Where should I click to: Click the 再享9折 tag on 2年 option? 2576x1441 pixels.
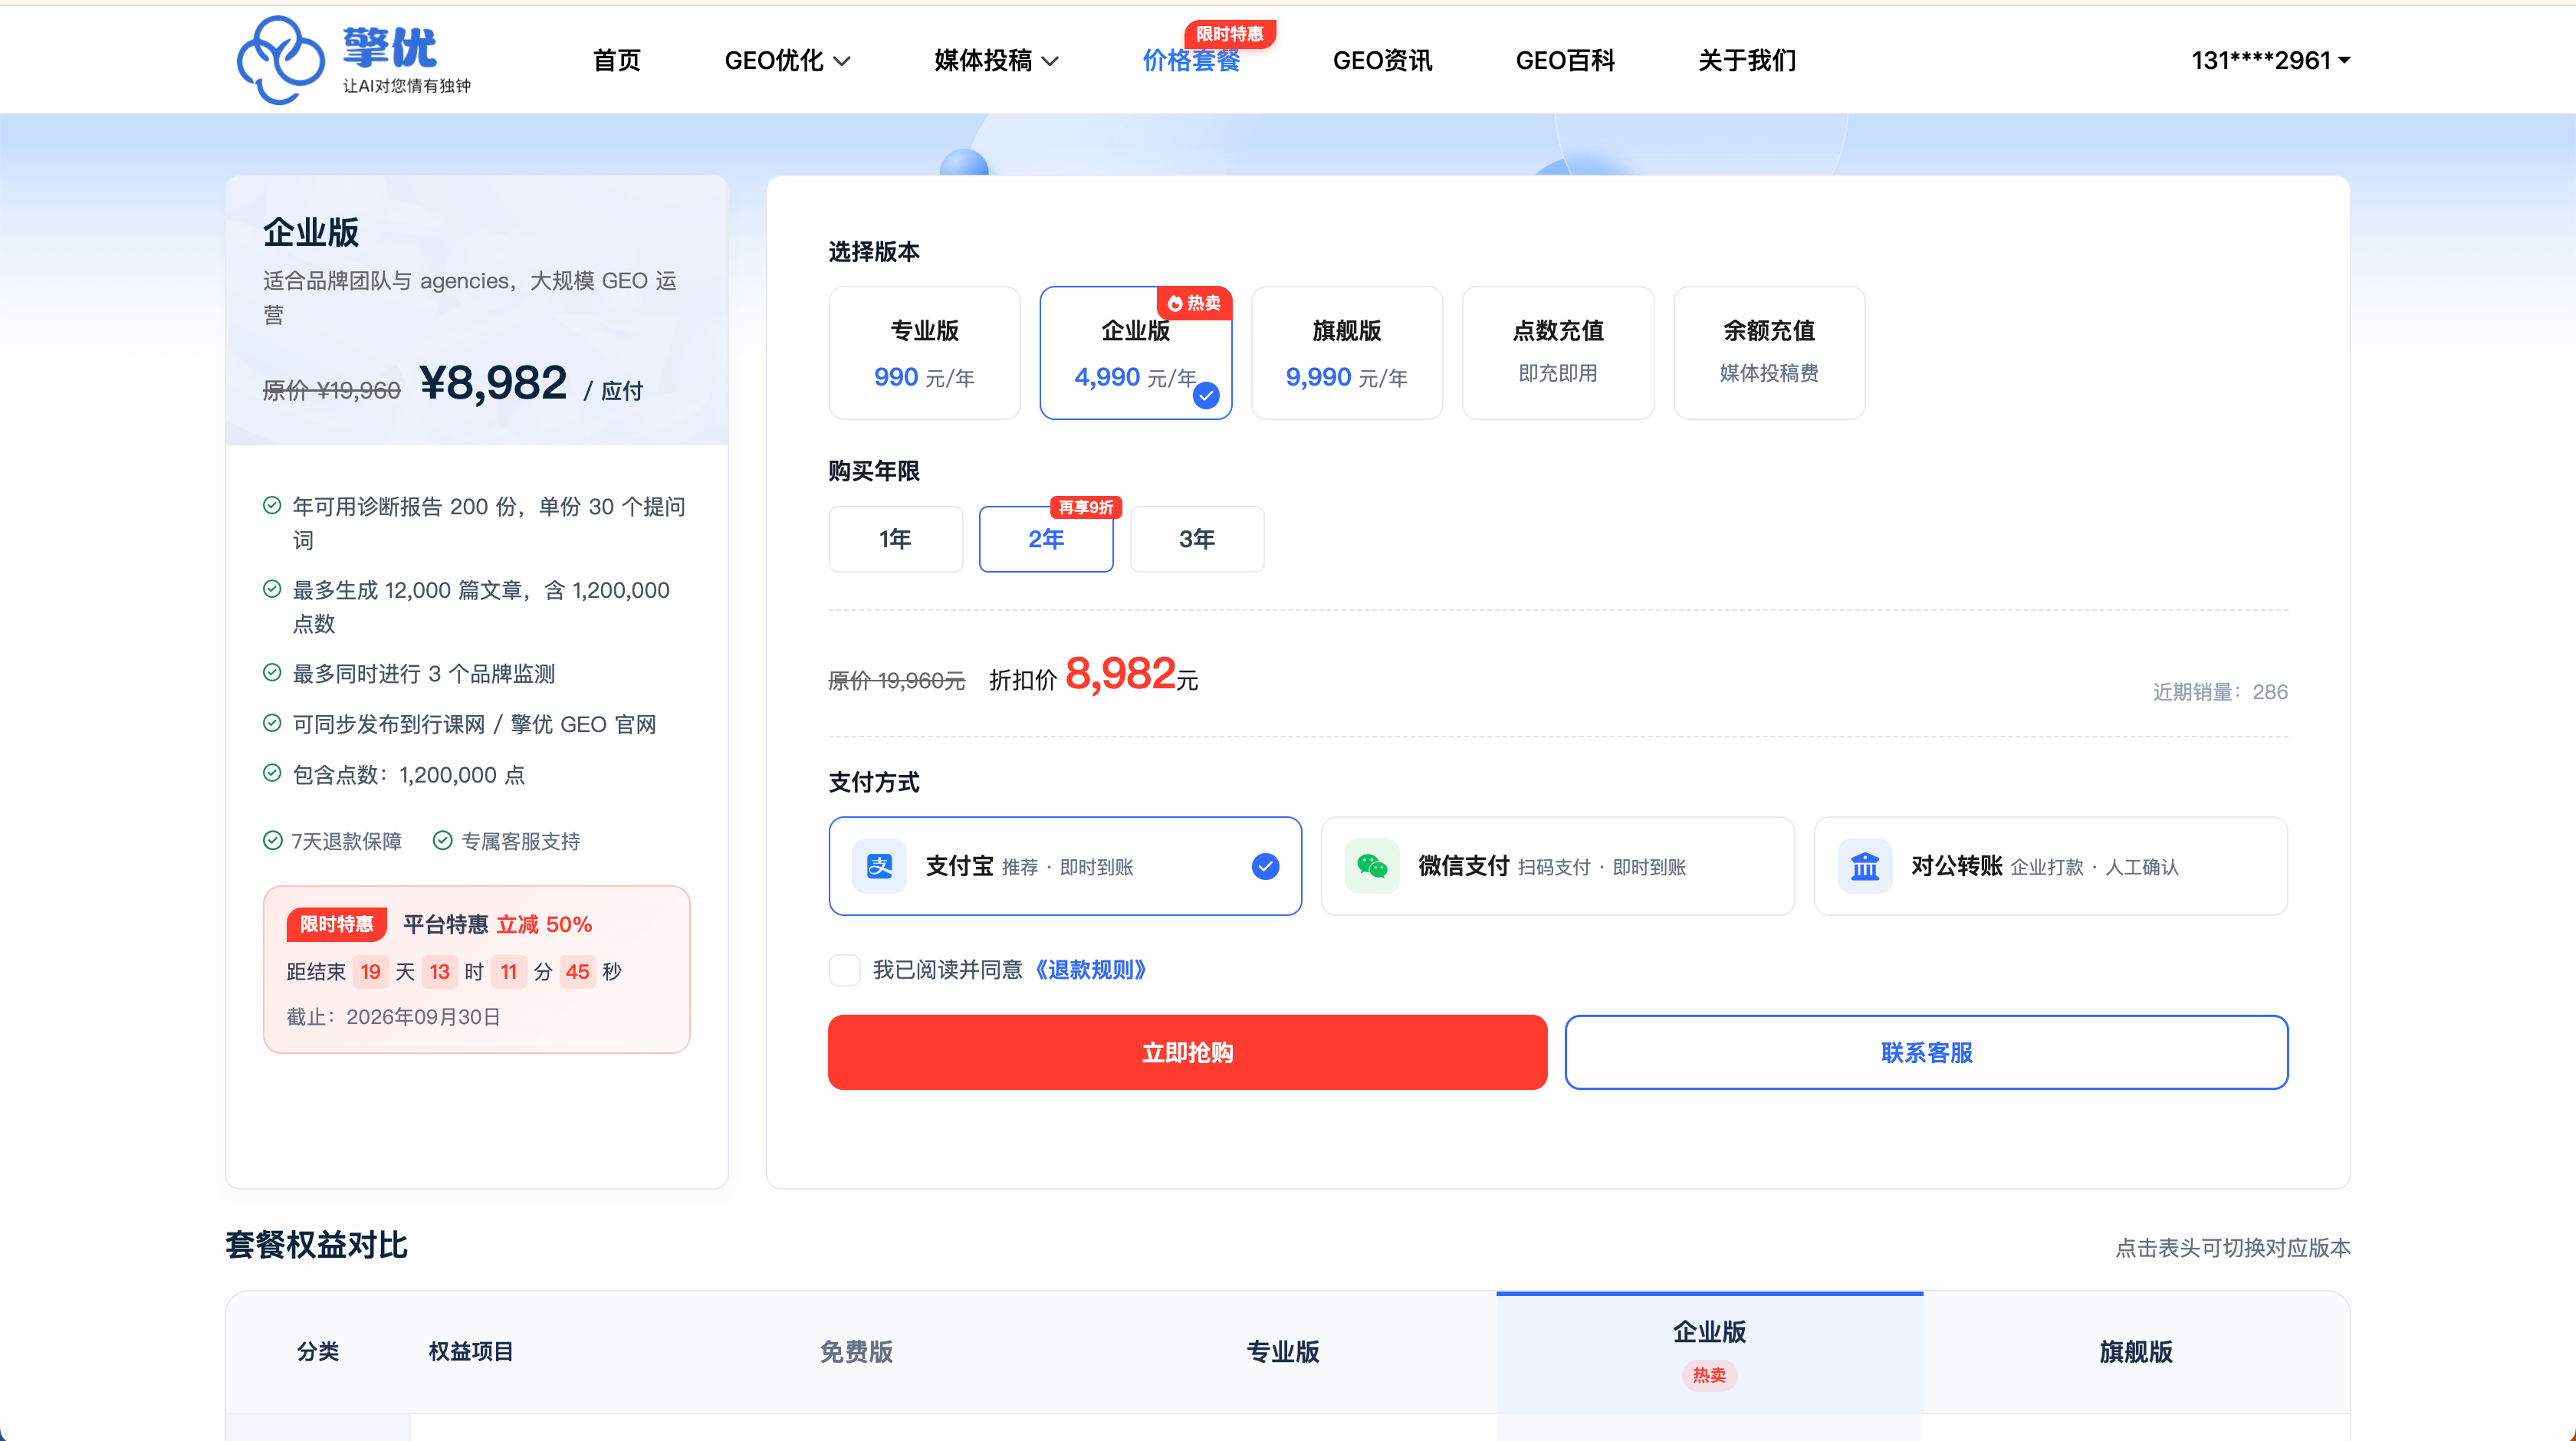(1086, 507)
